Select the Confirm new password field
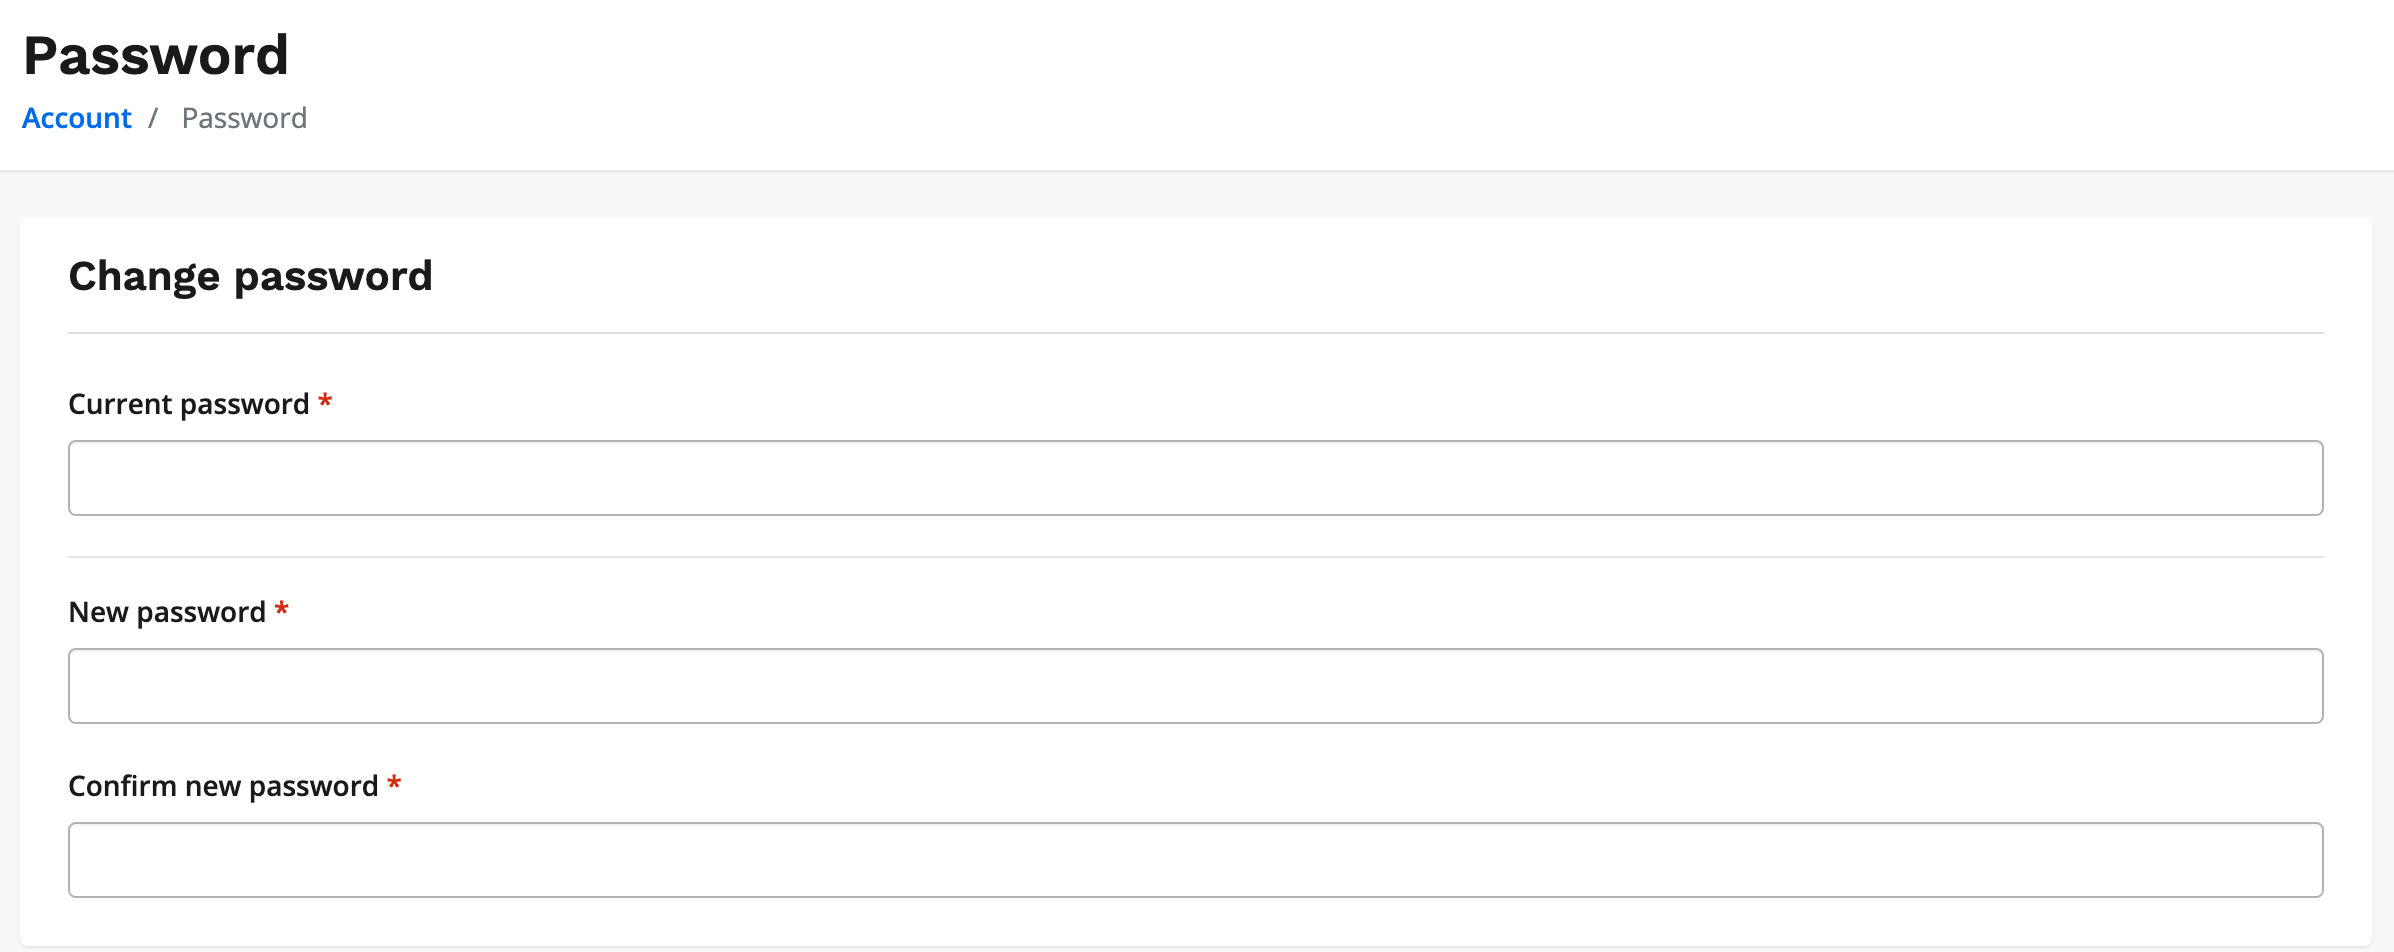2394x952 pixels. 1195,860
